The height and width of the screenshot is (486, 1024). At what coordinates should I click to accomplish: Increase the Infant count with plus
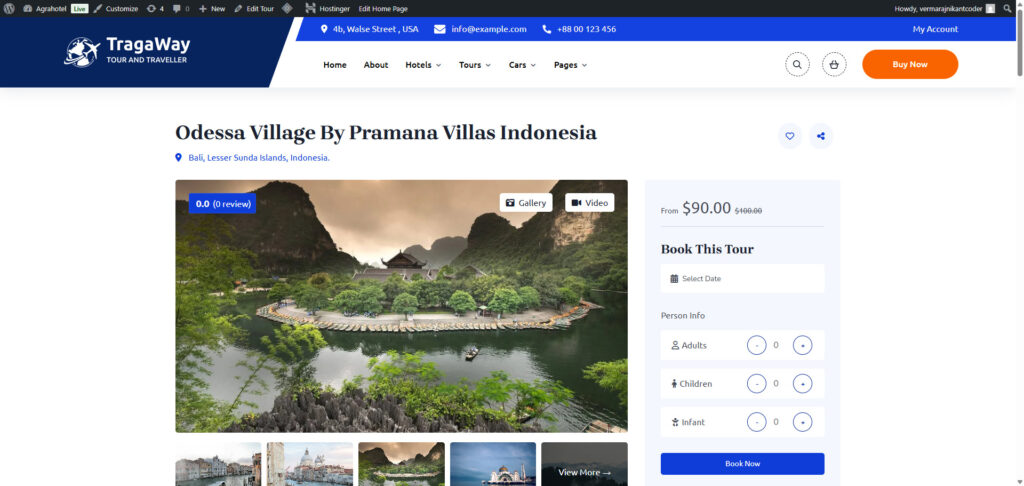coord(803,422)
